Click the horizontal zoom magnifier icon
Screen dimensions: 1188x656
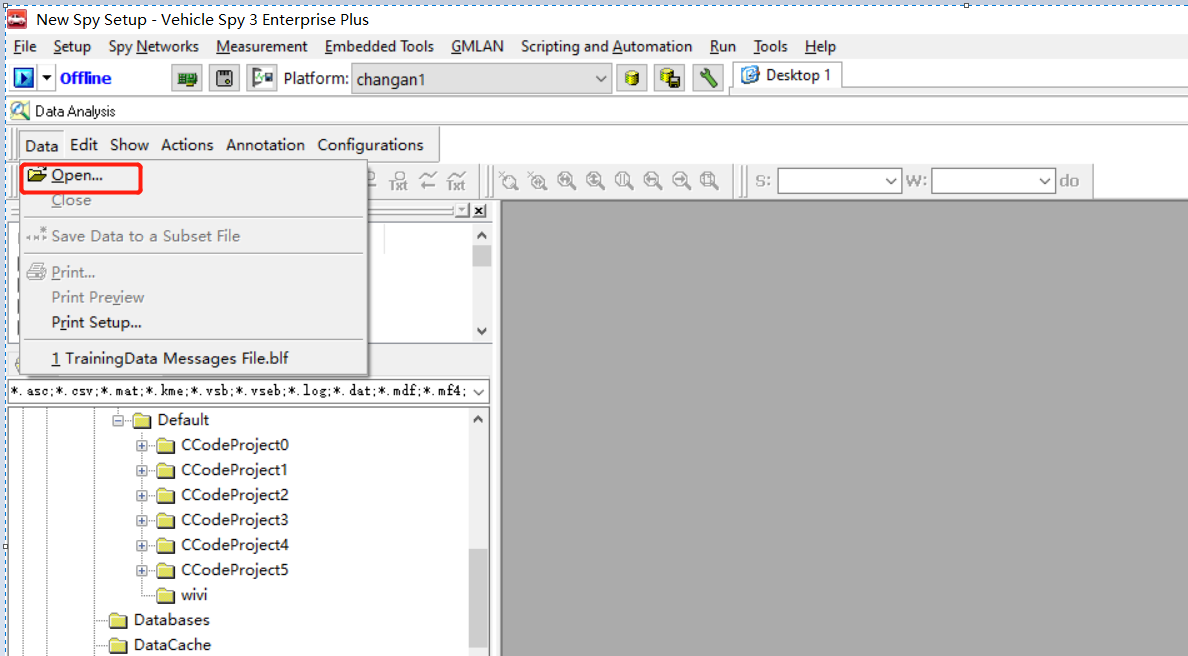pyautogui.click(x=566, y=180)
